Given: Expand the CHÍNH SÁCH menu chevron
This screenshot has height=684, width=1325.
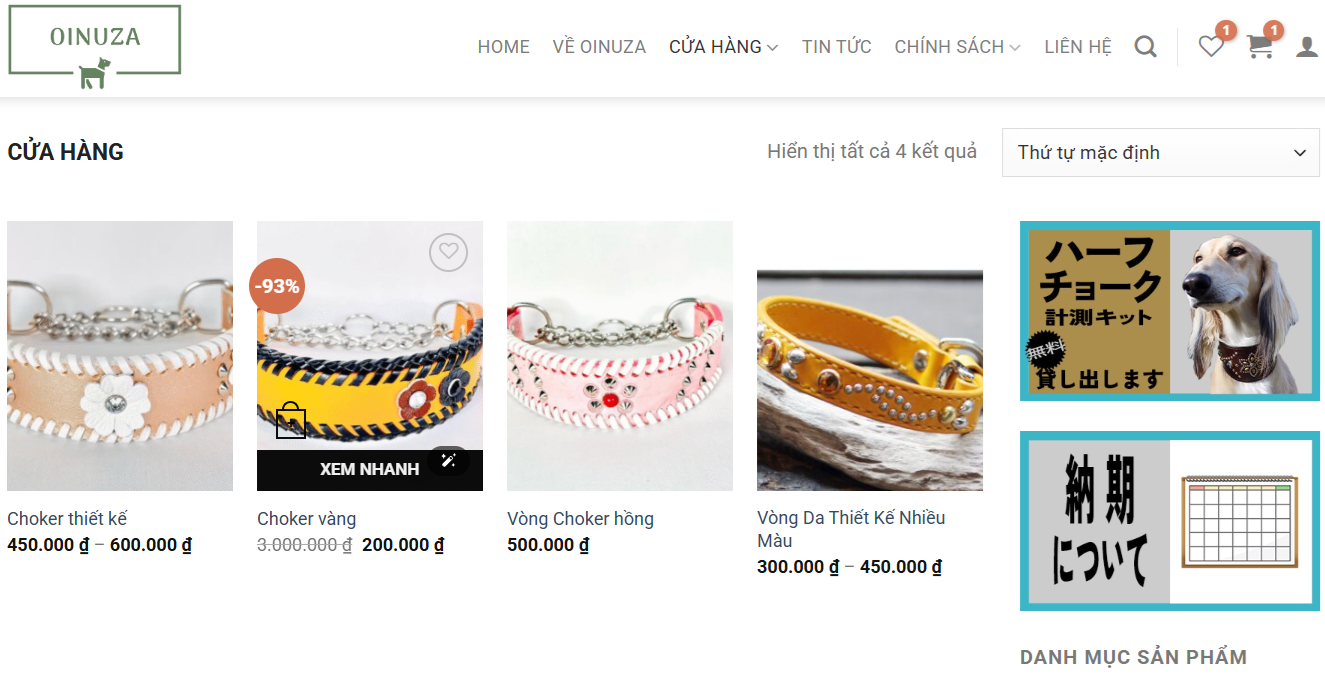Looking at the screenshot, I should [x=1015, y=48].
